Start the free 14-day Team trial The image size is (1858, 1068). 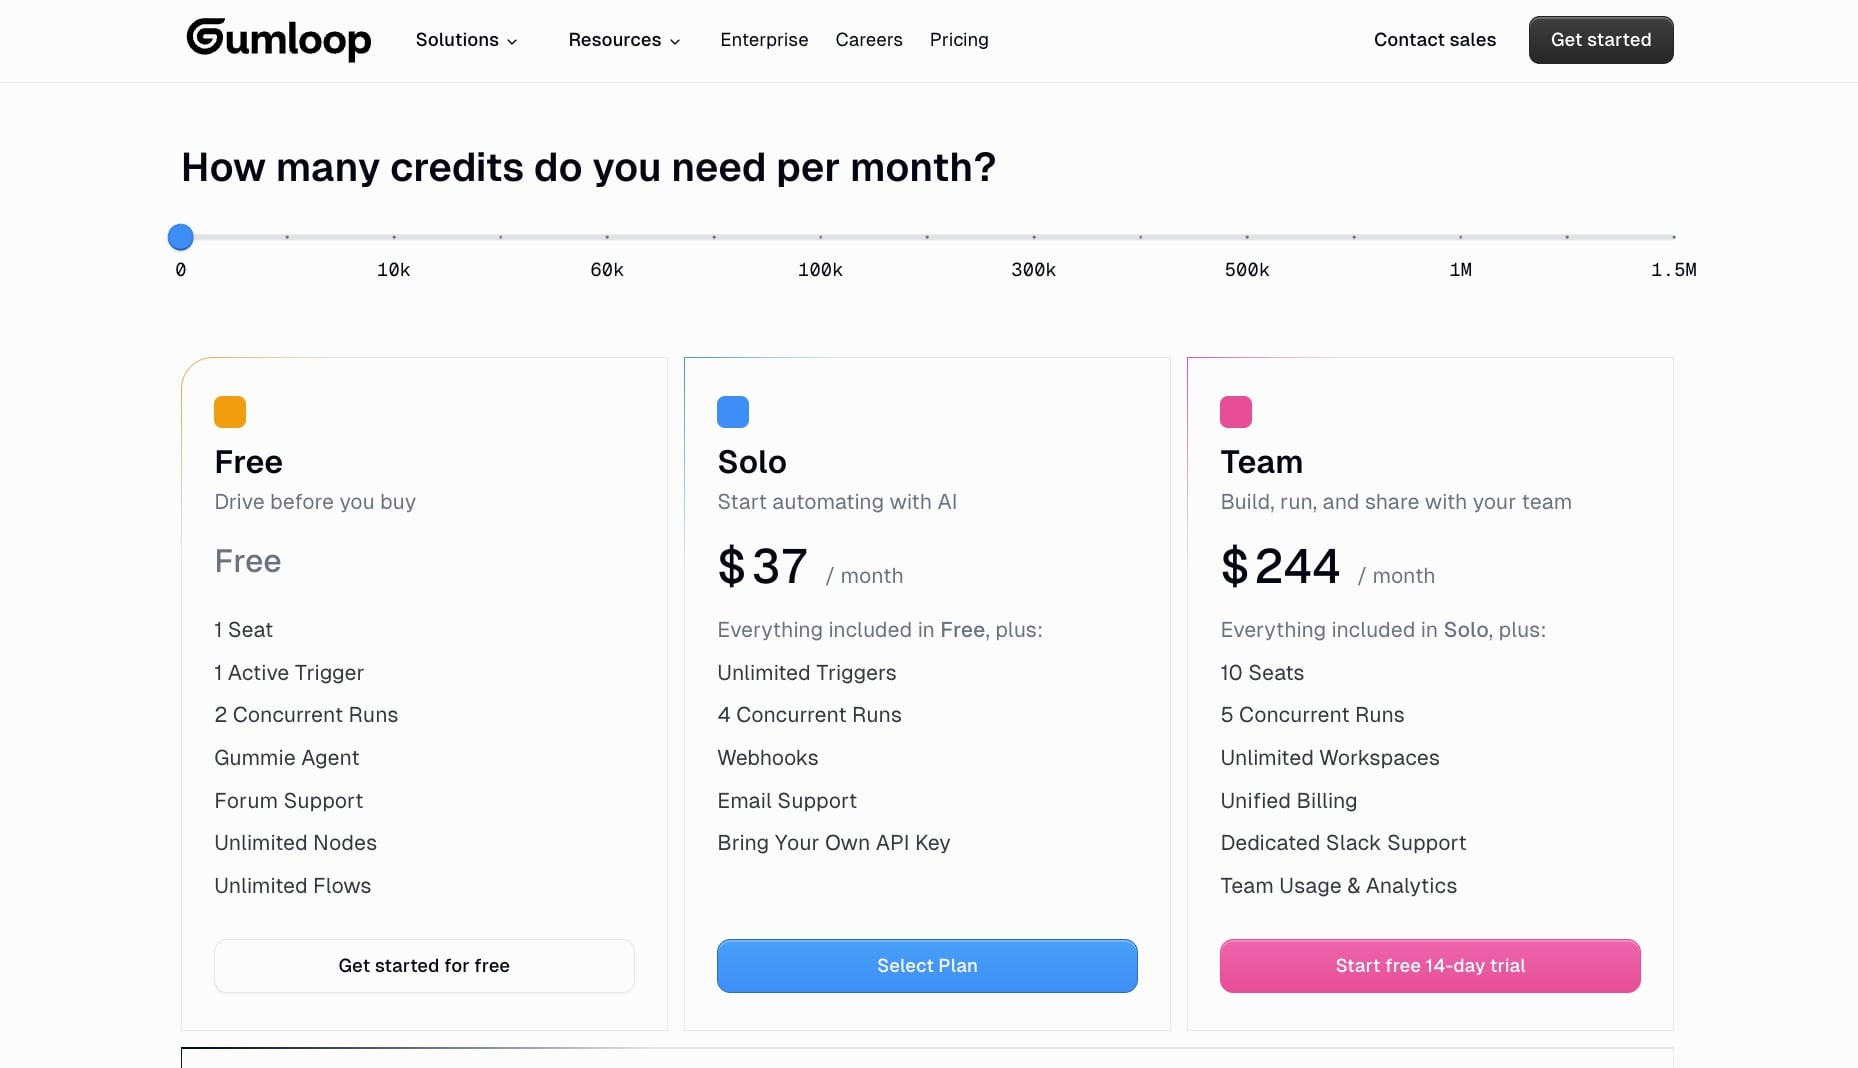click(1430, 966)
